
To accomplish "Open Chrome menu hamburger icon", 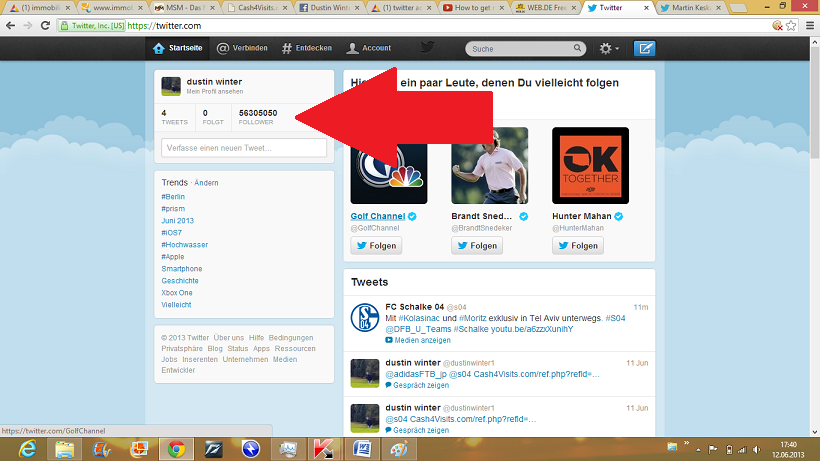I will 806,24.
